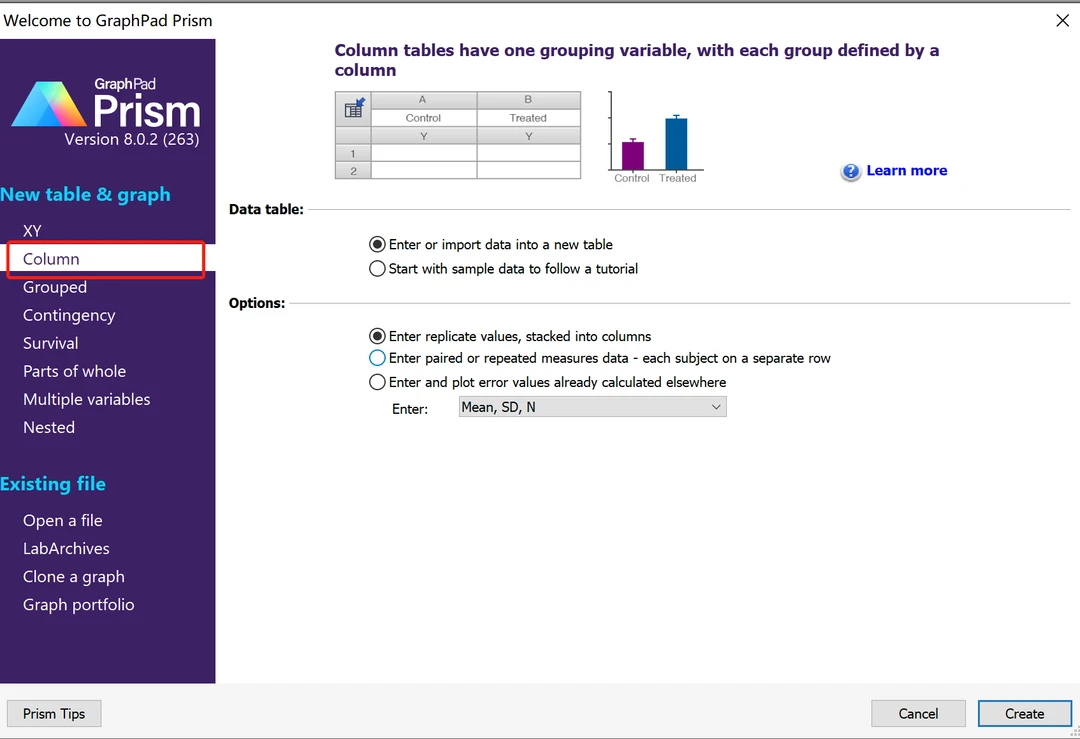This screenshot has height=739, width=1080.
Task: Click the Cancel button
Action: pyautogui.click(x=918, y=714)
